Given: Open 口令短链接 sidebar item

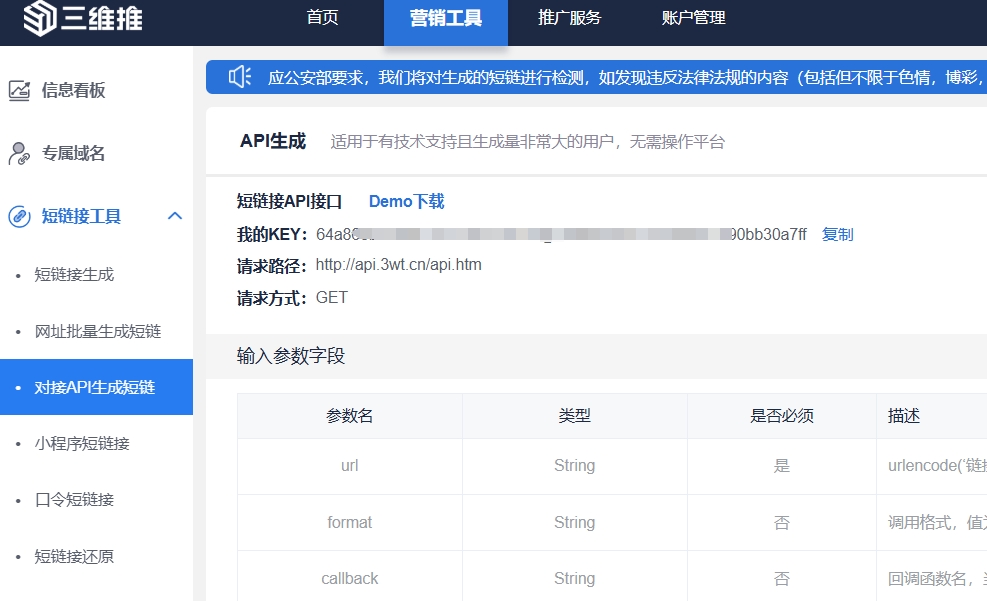Looking at the screenshot, I should click(74, 500).
